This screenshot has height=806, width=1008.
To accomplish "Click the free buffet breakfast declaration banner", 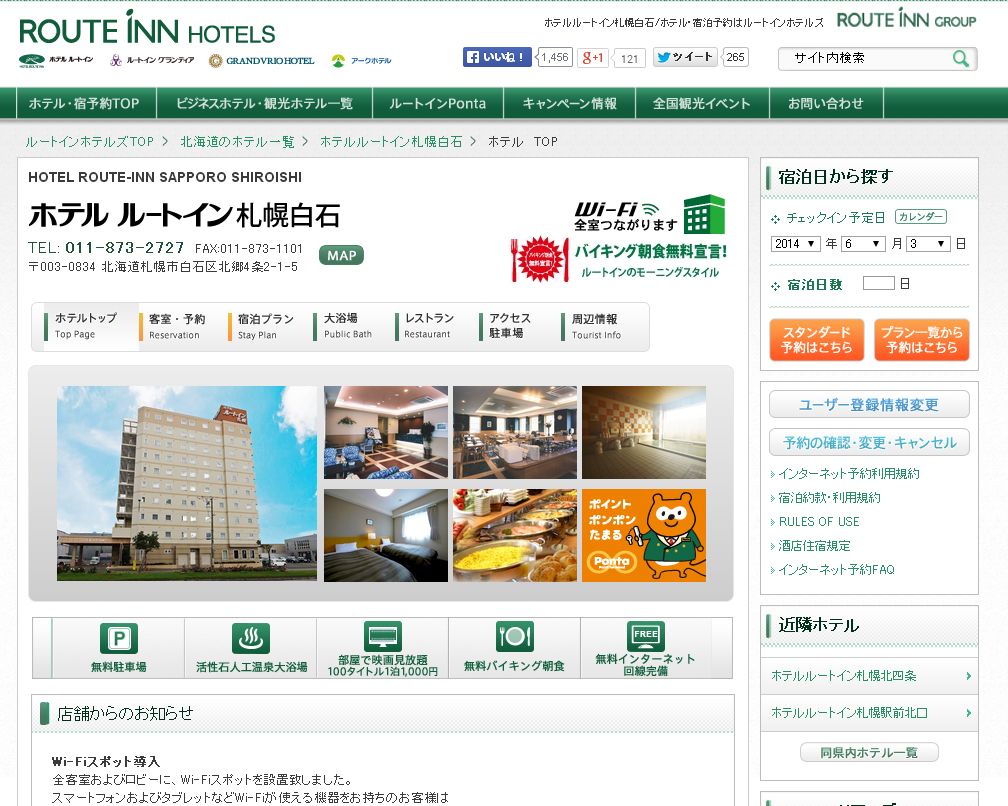I will 619,260.
